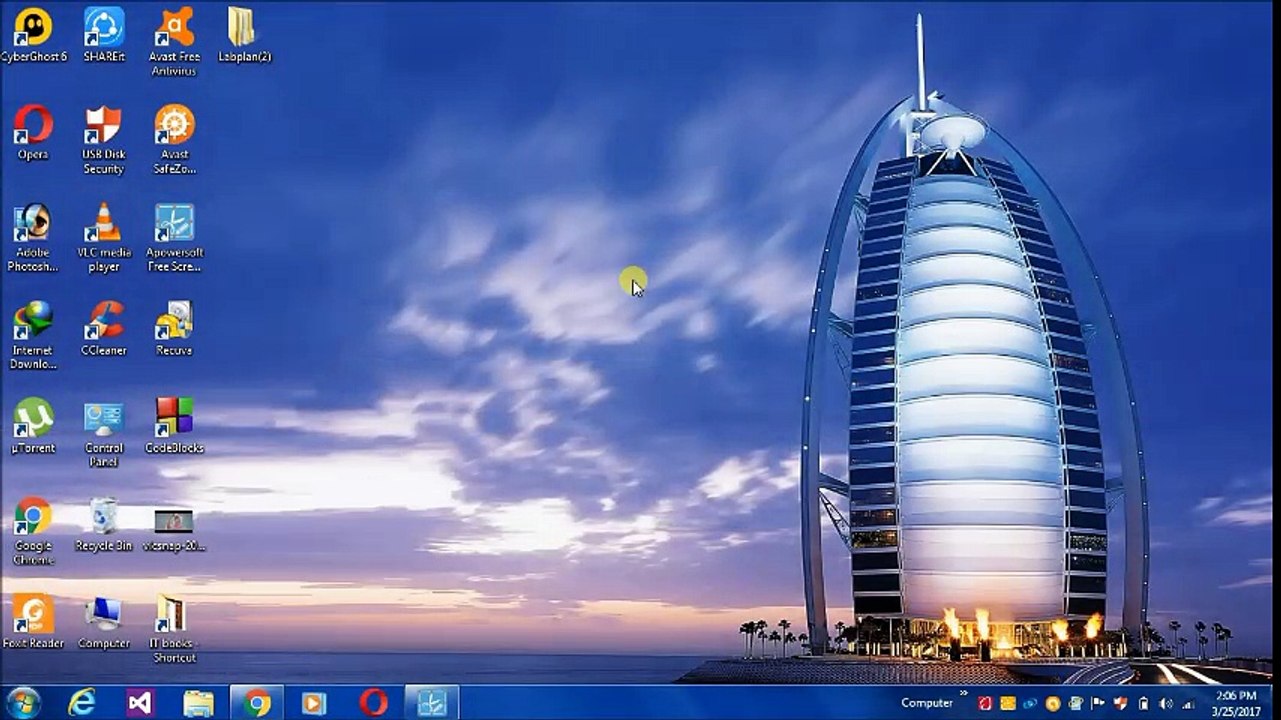The width and height of the screenshot is (1281, 720).
Task: Open the USB Disk Security shield tray icon
Action: point(1121,703)
